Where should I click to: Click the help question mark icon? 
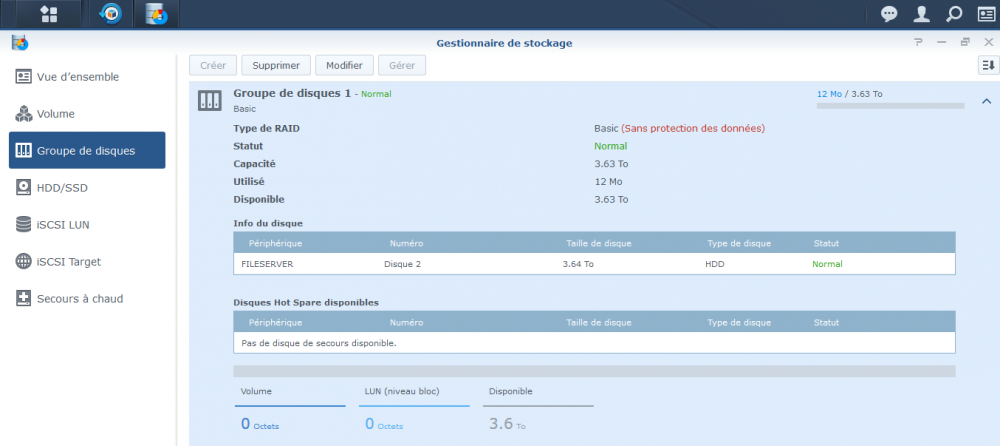tap(918, 43)
